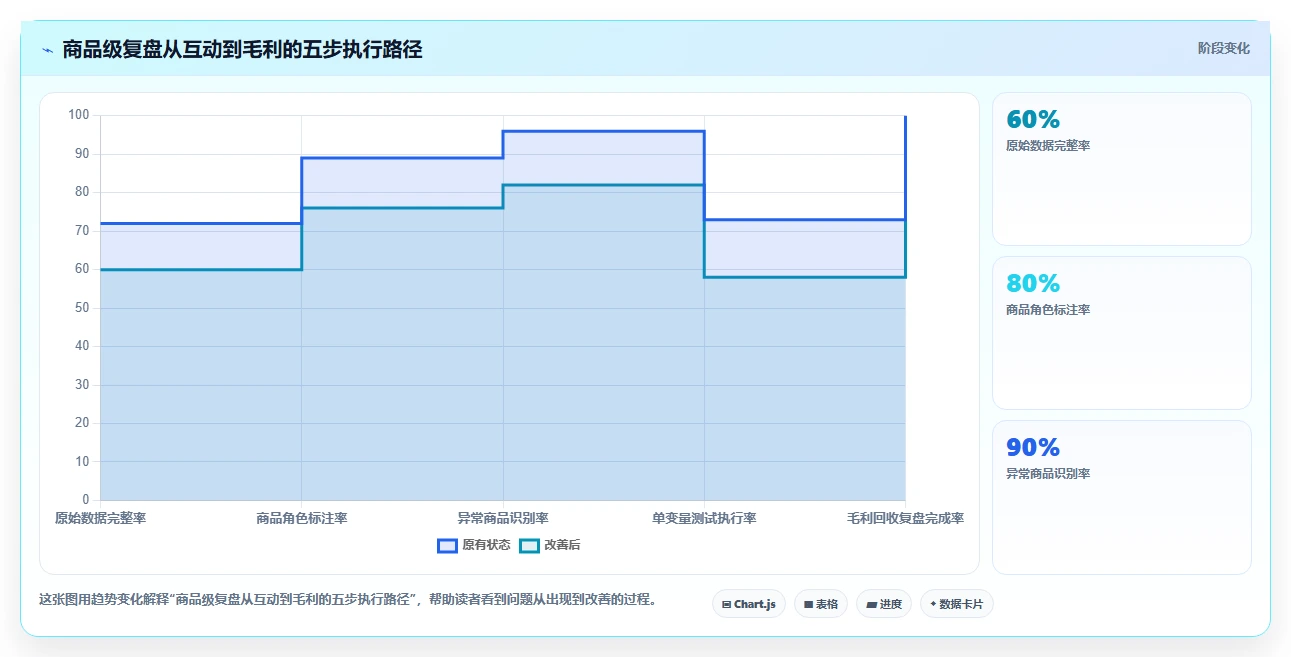The width and height of the screenshot is (1291, 657).
Task: Click the 改善后 legend color box
Action: pos(529,545)
